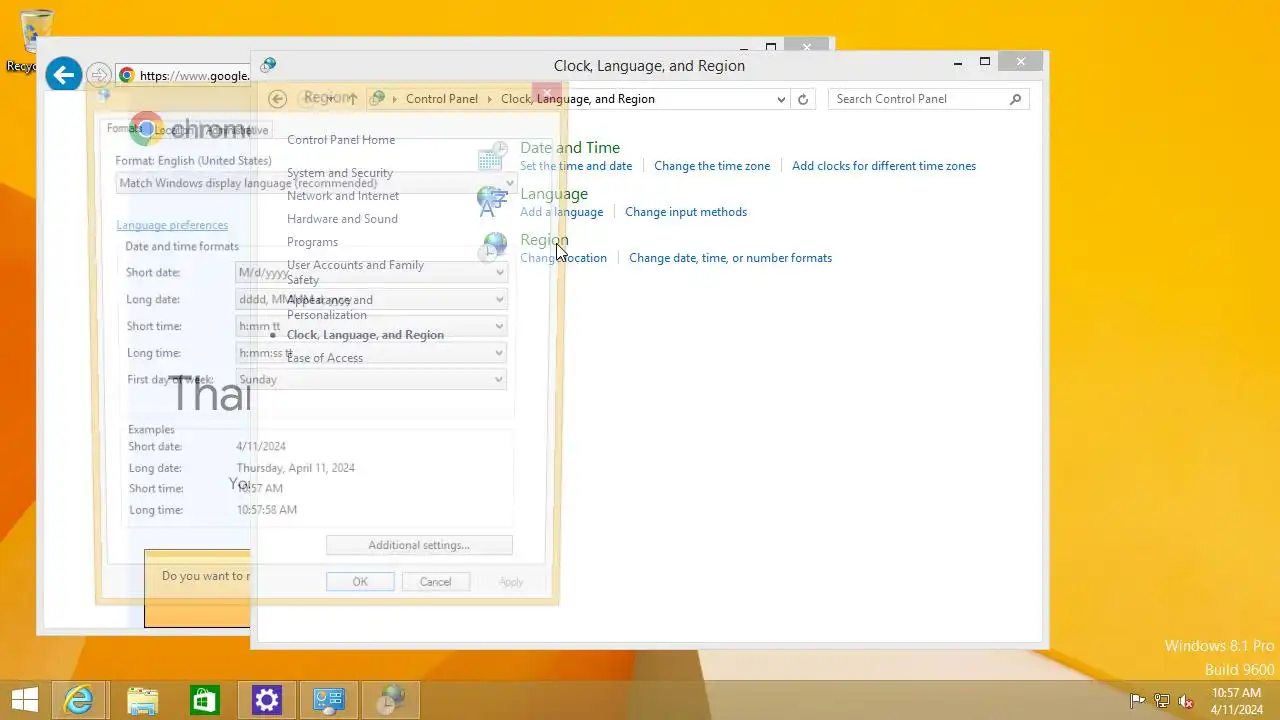Click Cancel in the Region dialog
This screenshot has height=720, width=1280.
(435, 582)
